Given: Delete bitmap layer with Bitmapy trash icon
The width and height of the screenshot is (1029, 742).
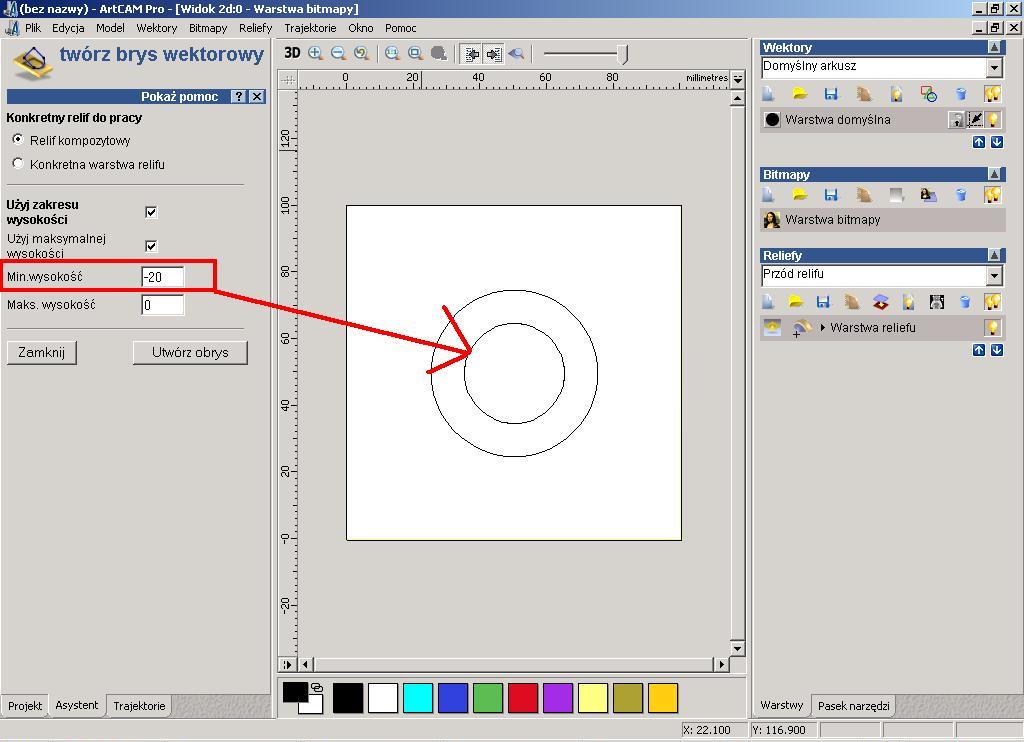Looking at the screenshot, I should (961, 195).
